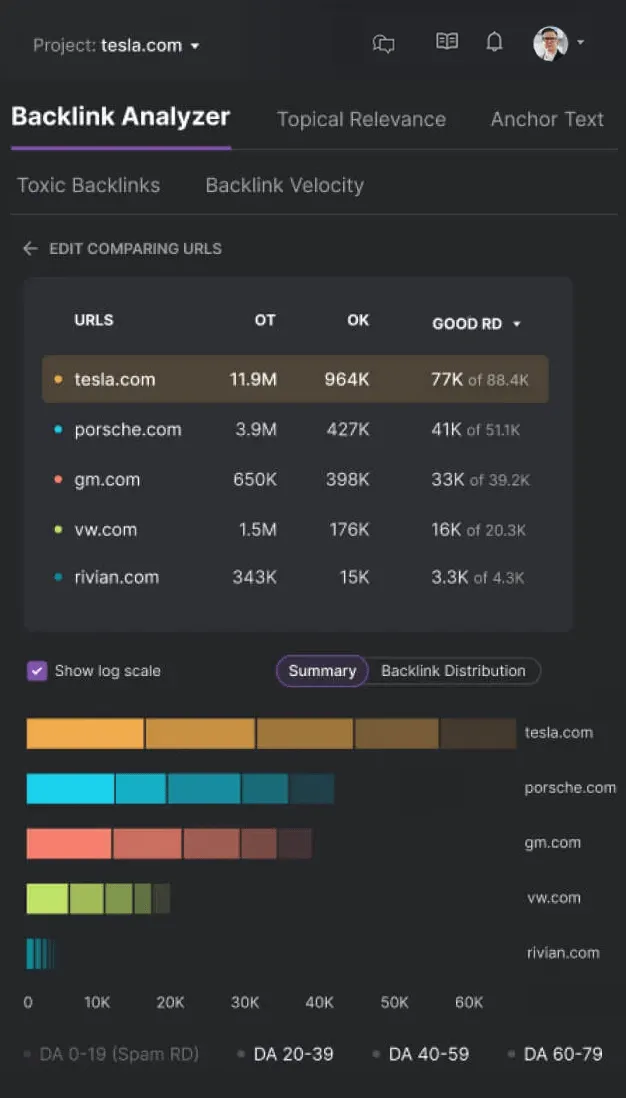Screen dimensions: 626x1098
Task: Switch to the Topical Relevance tab
Action: (361, 119)
